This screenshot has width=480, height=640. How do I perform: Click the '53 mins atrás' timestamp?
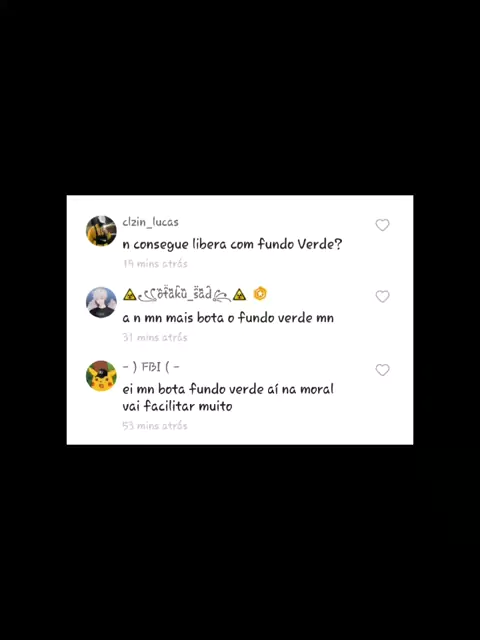pos(155,426)
